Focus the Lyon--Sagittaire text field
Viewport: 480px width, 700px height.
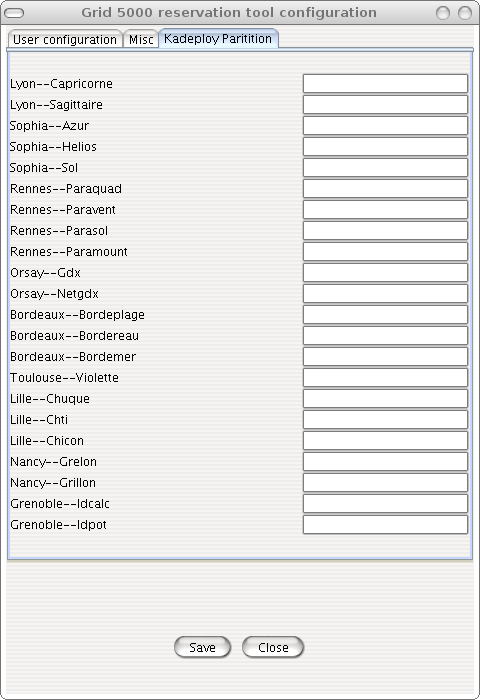385,104
